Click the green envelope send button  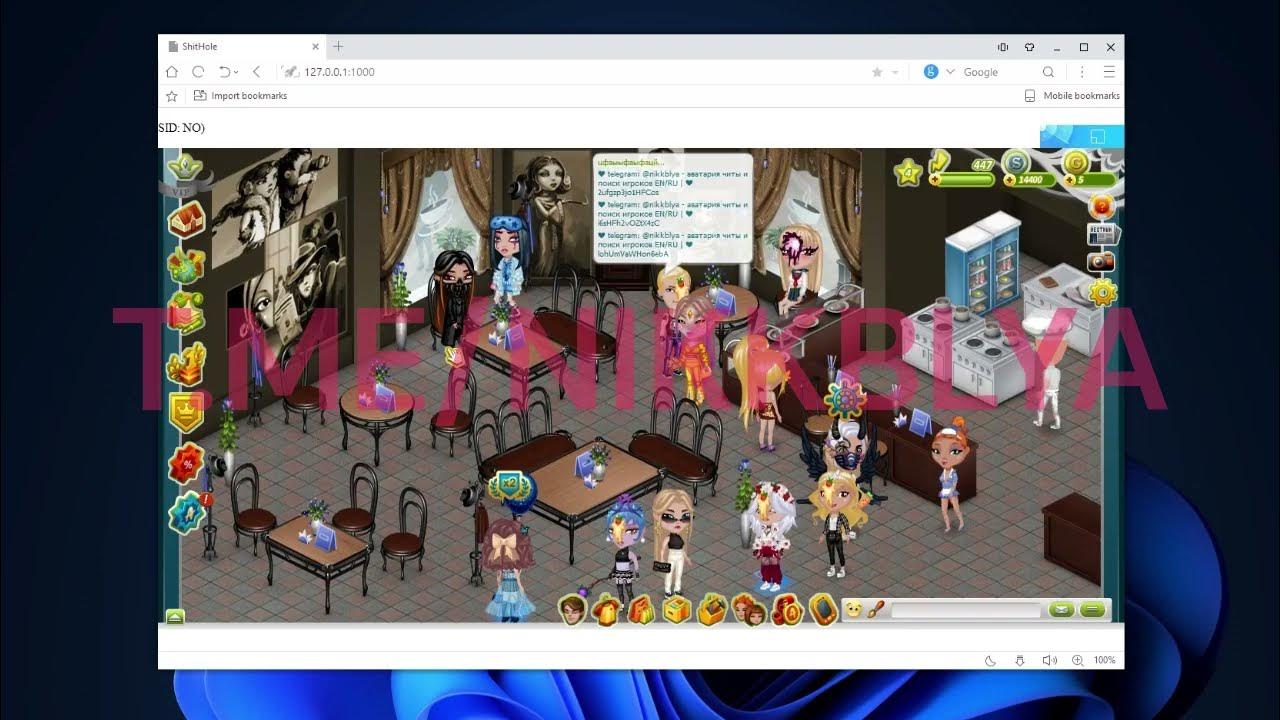tap(1060, 610)
